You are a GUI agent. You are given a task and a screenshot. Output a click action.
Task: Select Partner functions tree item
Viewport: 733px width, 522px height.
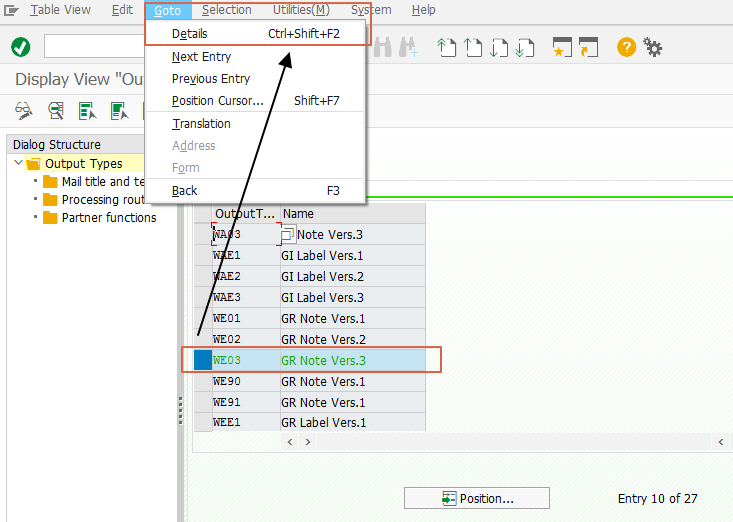pos(109,218)
